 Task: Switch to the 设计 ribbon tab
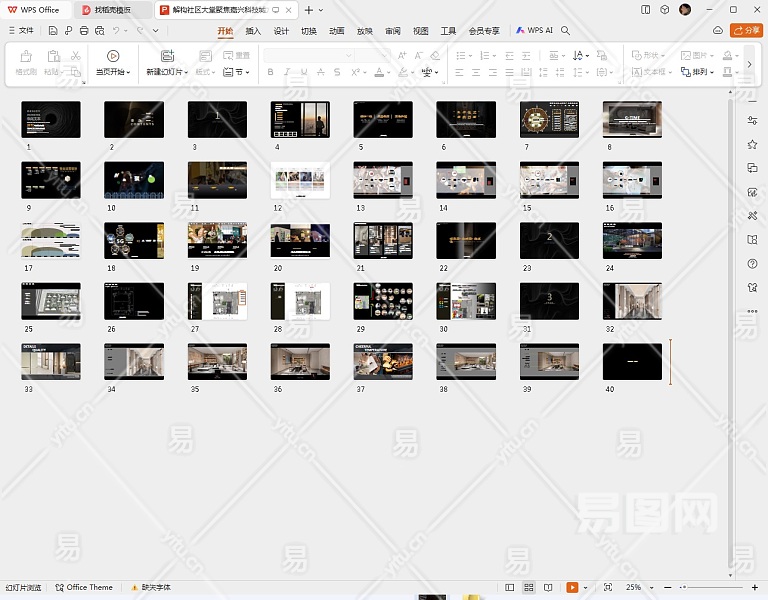[281, 31]
